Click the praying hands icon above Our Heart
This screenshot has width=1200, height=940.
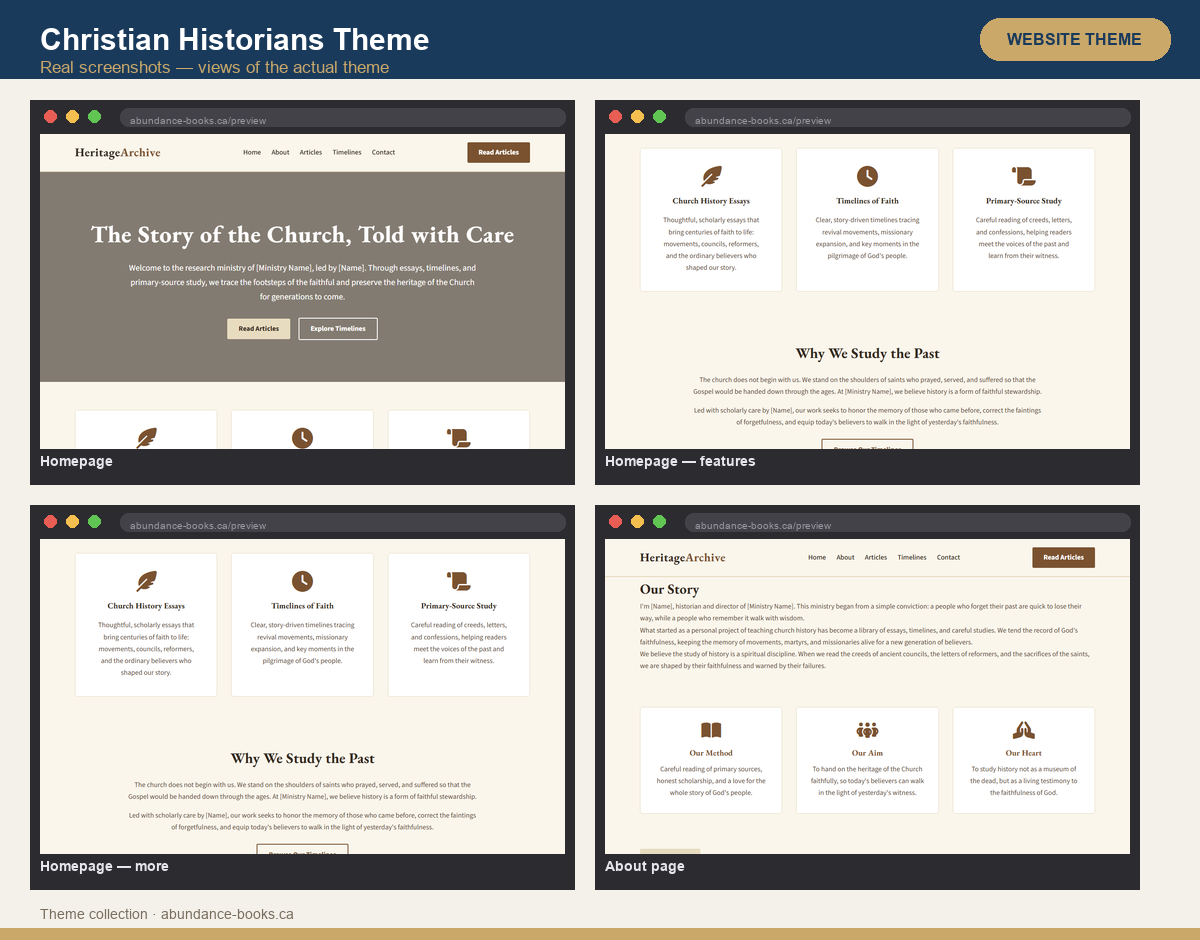[x=1023, y=730]
